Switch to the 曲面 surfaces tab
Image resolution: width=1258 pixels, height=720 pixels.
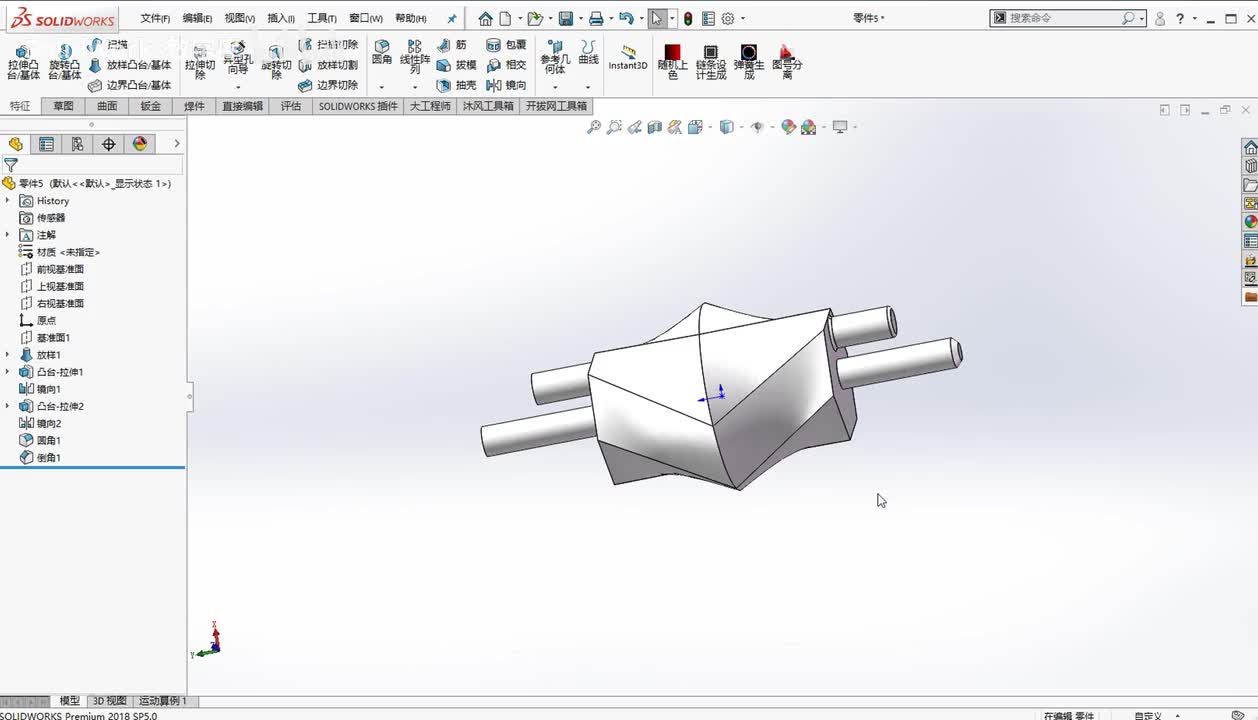pos(107,106)
